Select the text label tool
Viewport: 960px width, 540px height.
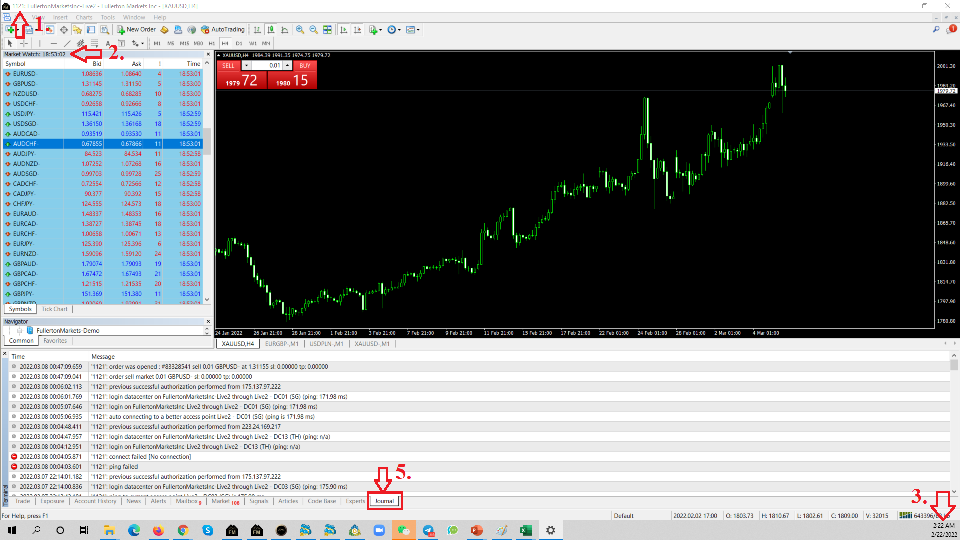(121, 43)
